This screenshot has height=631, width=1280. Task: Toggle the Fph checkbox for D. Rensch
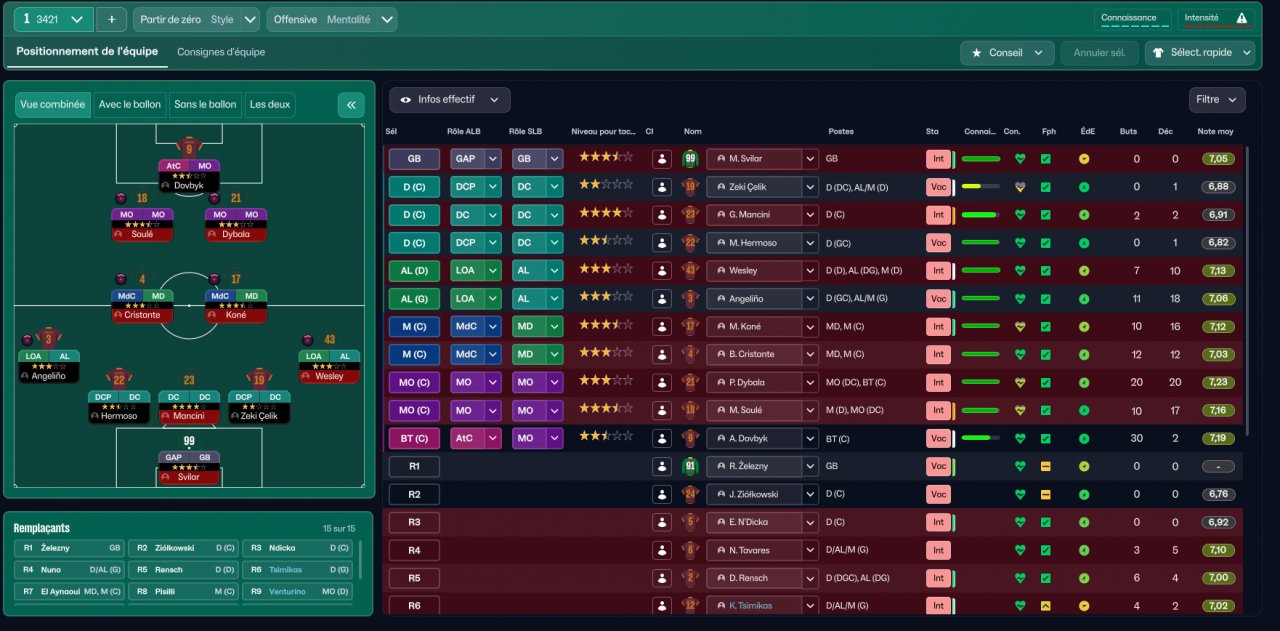tap(1046, 578)
